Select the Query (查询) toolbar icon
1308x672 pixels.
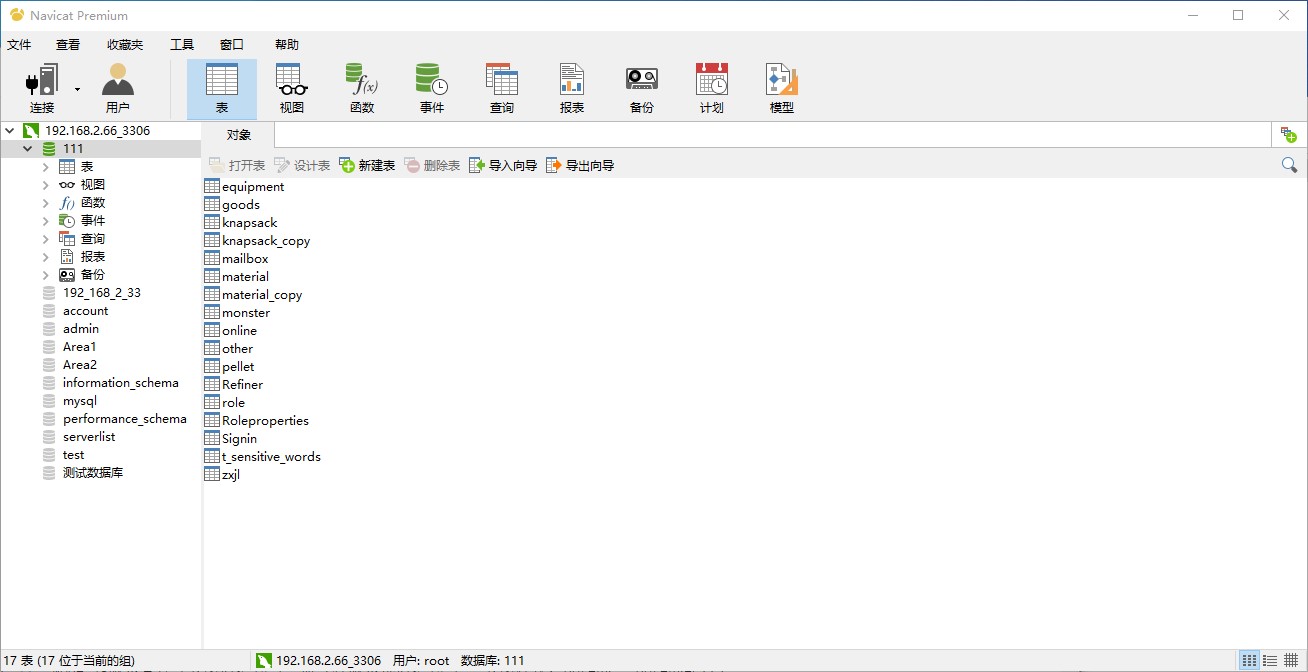click(502, 89)
